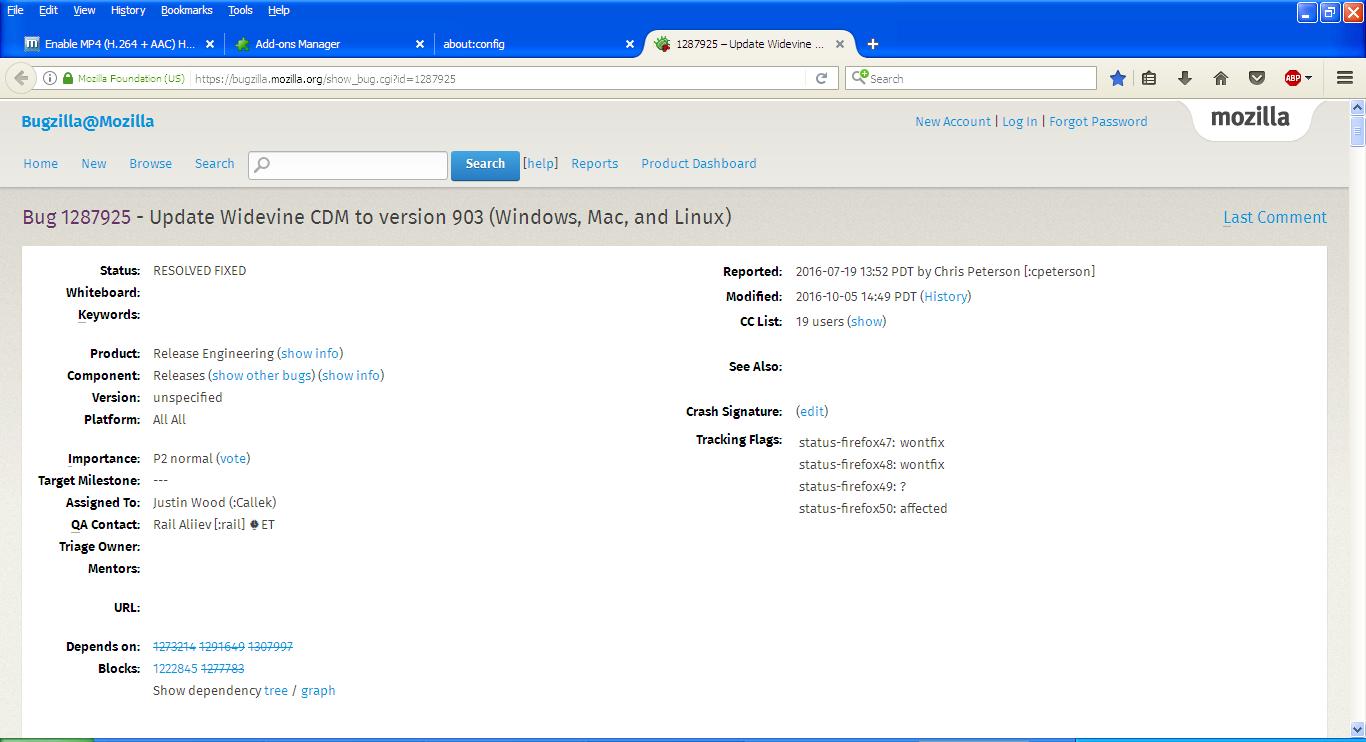Open the Log In link

coord(1019,121)
